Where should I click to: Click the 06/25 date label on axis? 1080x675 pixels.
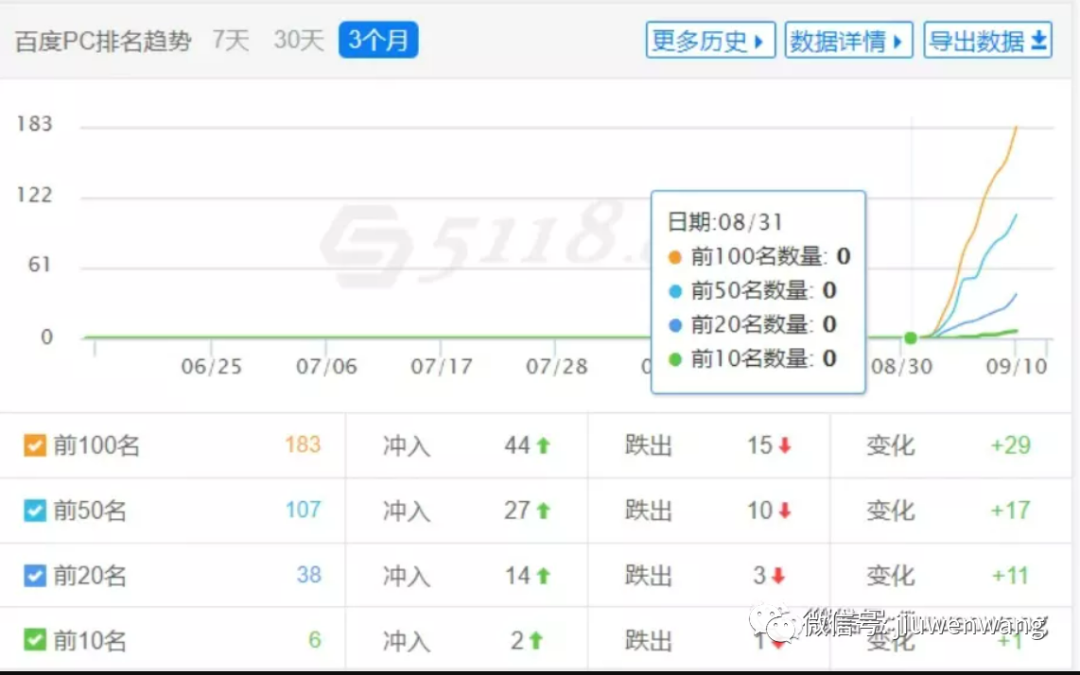point(211,366)
